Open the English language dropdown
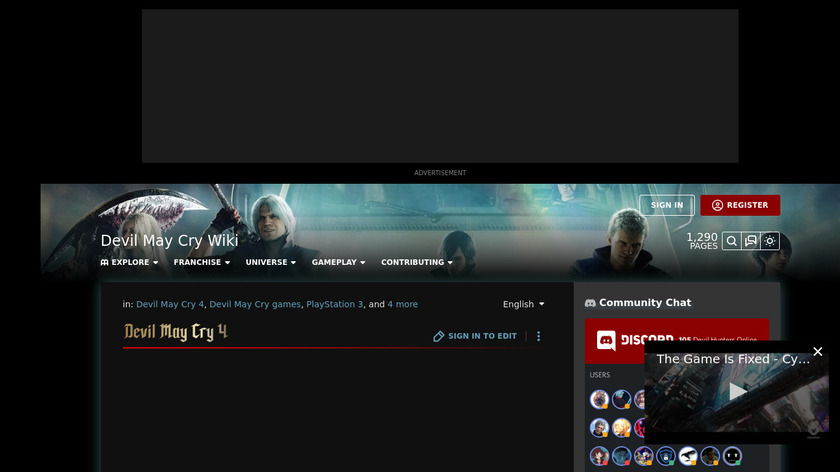Screen dimensions: 840x472 [x=523, y=304]
